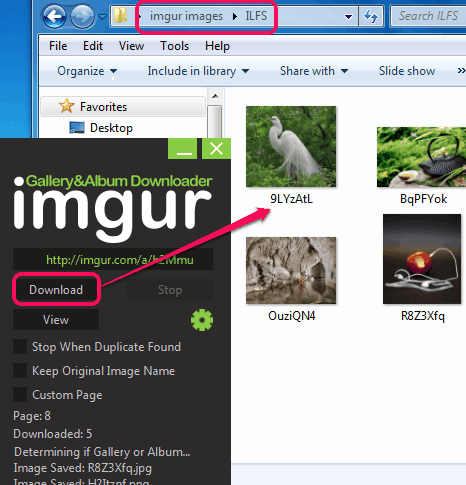The image size is (466, 485).
Task: Open the recent pages dropdown beside Forward
Action: 102,16
